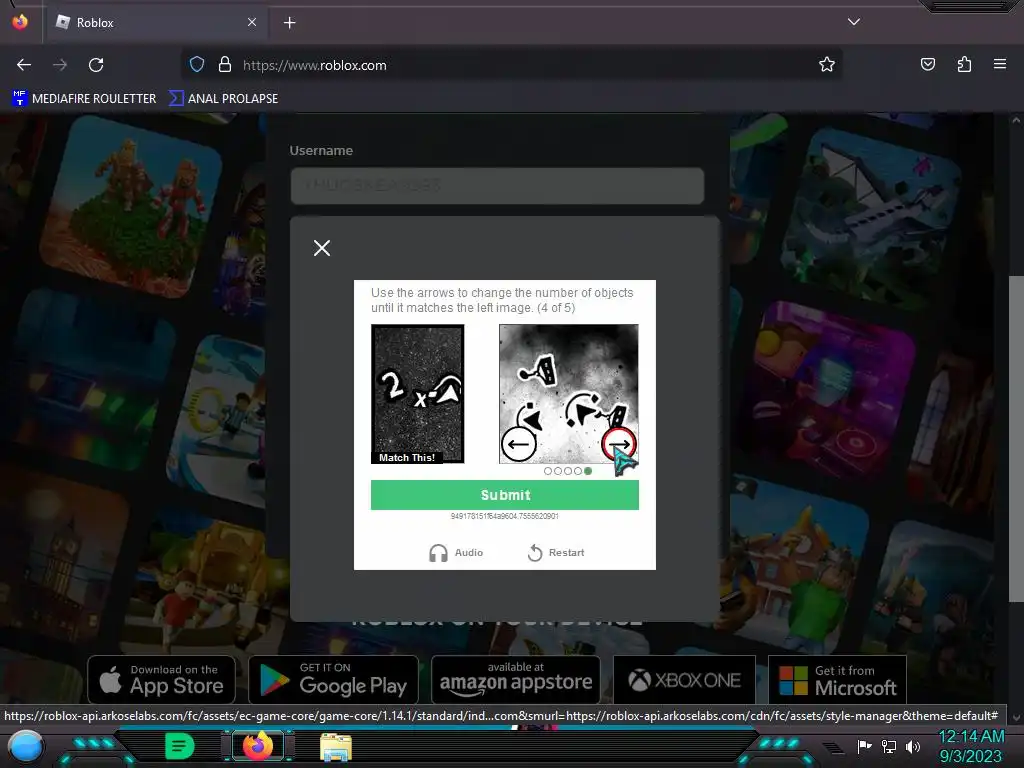Screen dimensions: 1024x768
Task: Open the MEDIAFIRE ROULETTER bookmark
Action: (84, 99)
